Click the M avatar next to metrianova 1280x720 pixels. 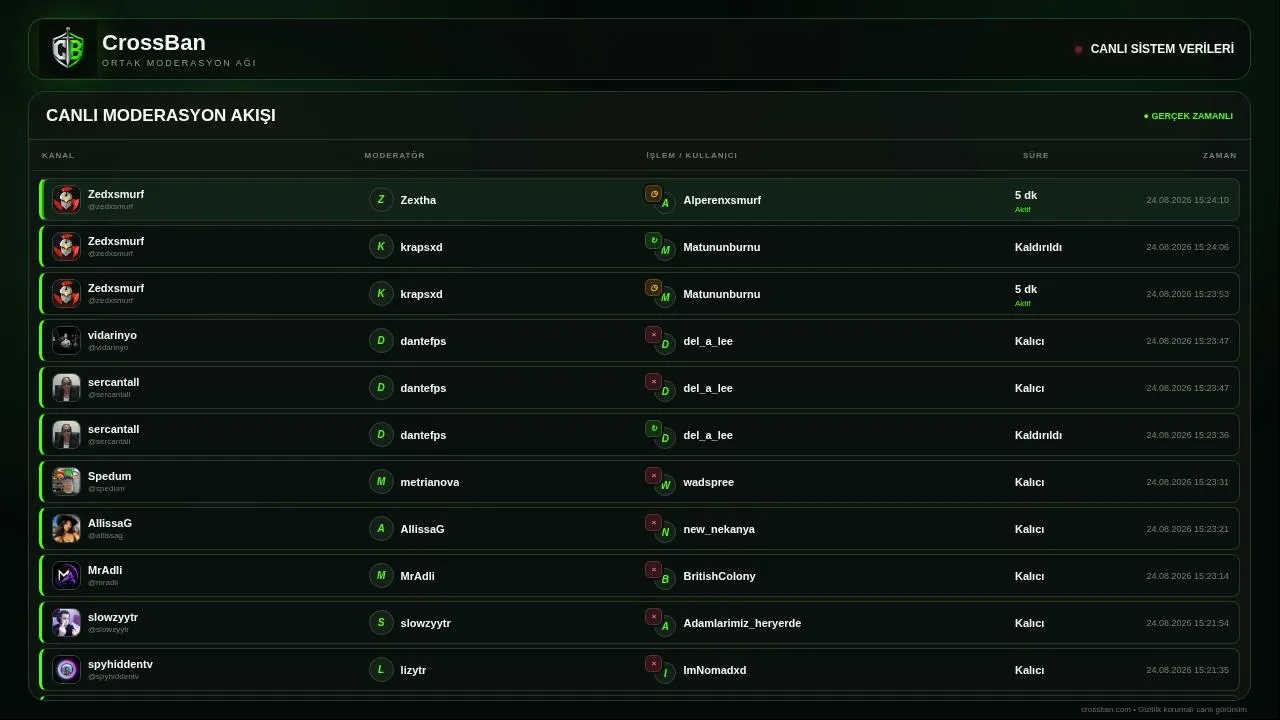tap(381, 482)
